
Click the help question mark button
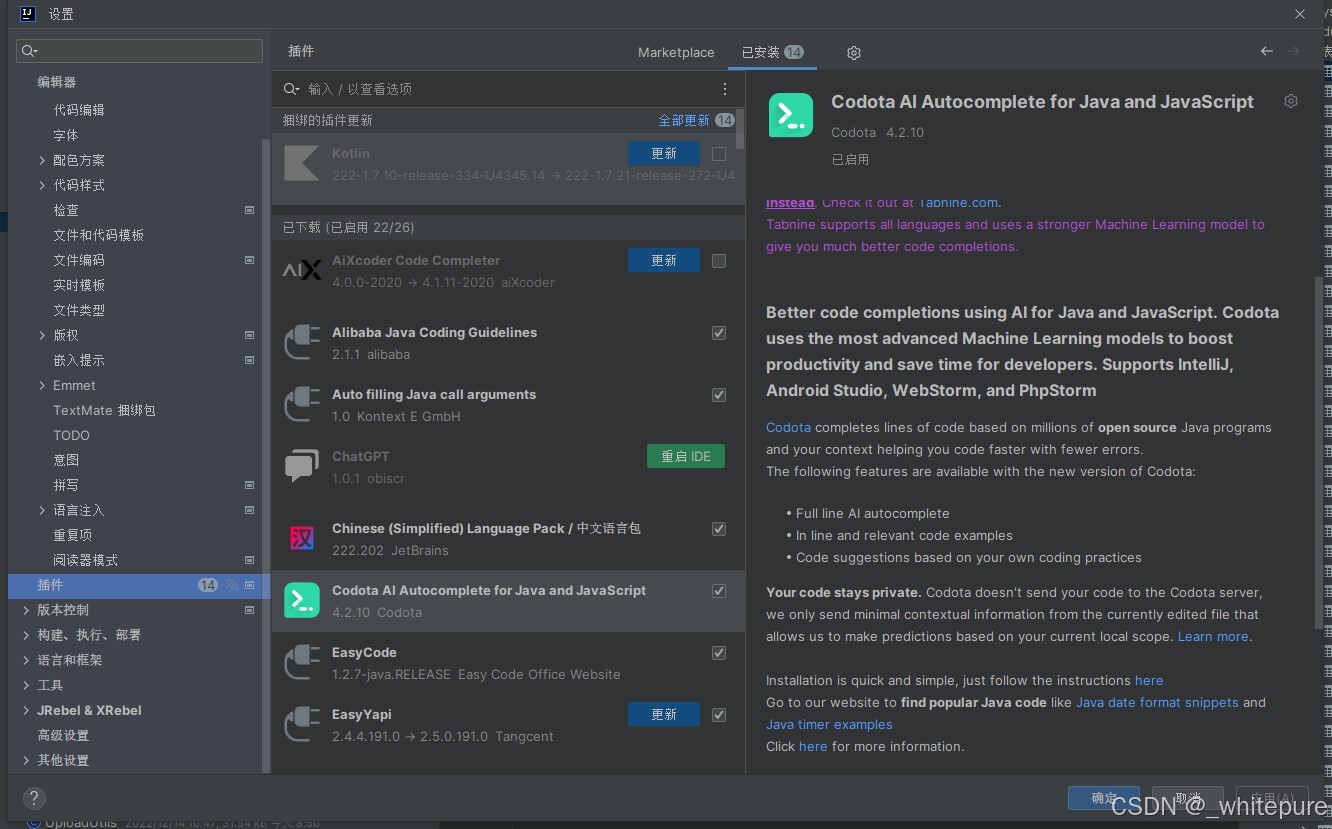tap(34, 798)
